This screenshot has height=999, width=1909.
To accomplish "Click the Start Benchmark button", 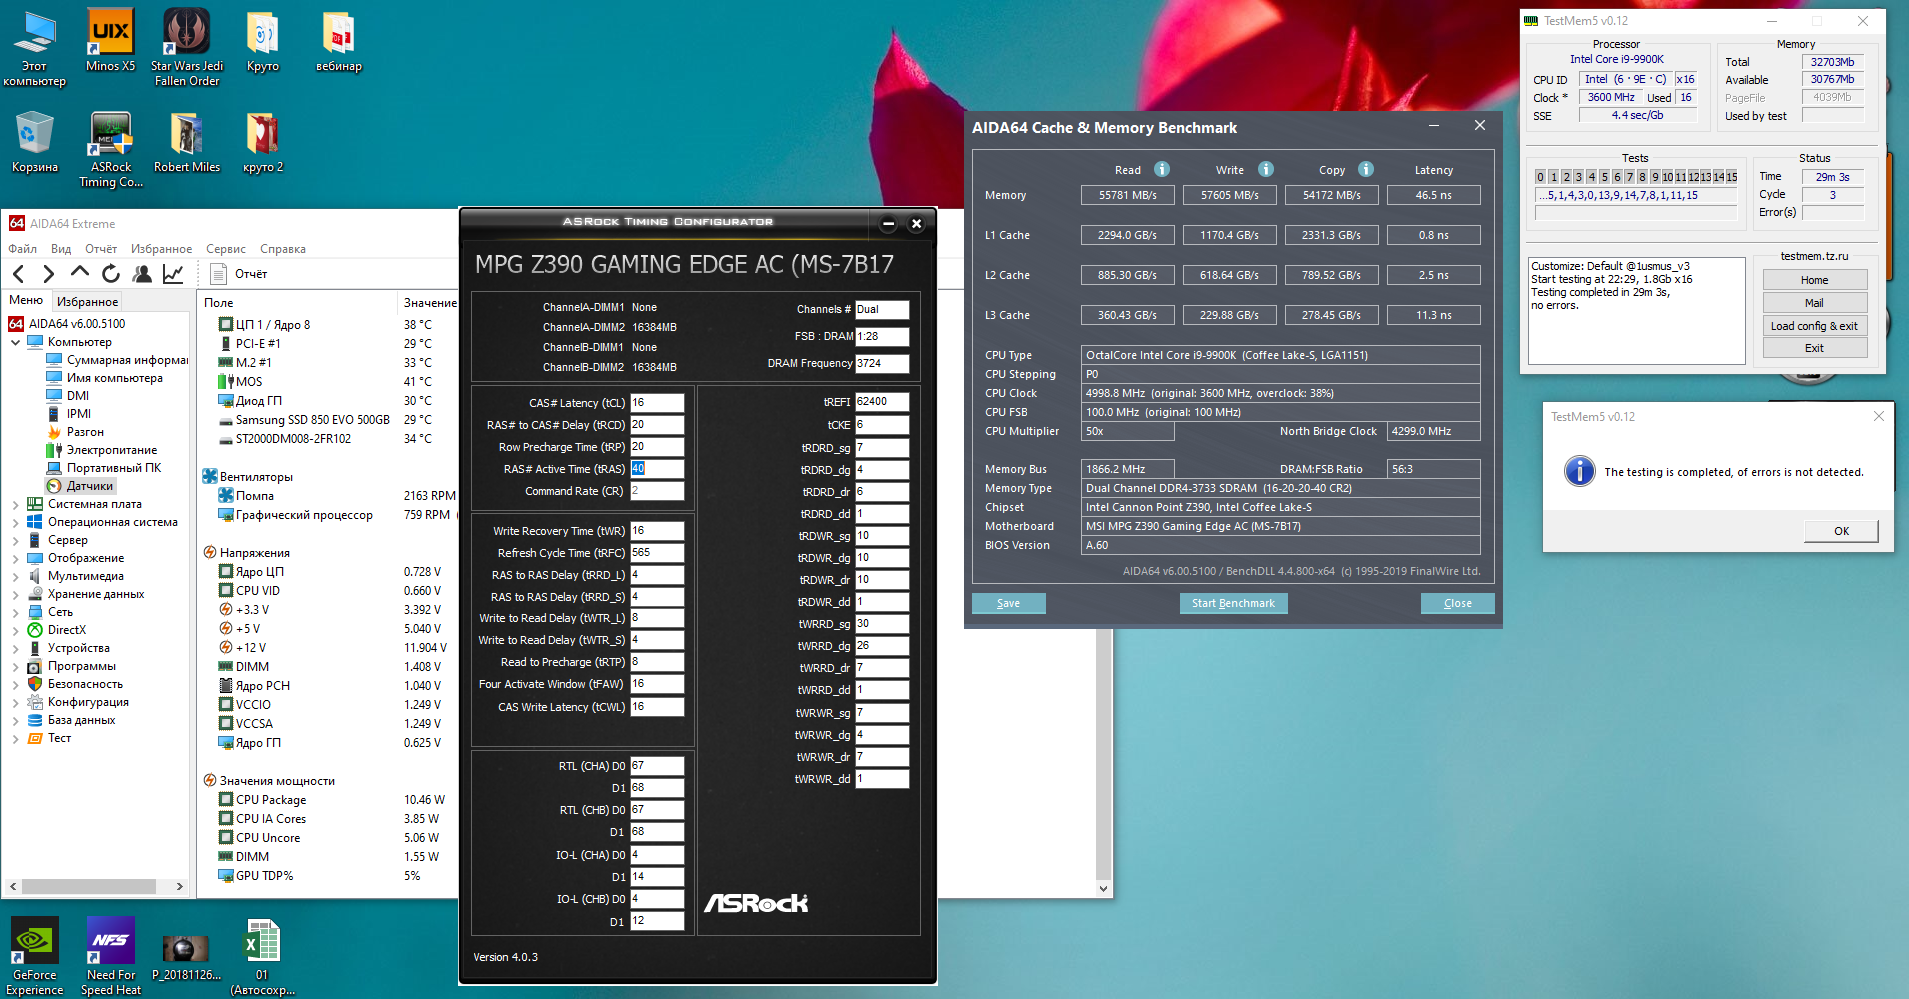I will click(x=1233, y=603).
